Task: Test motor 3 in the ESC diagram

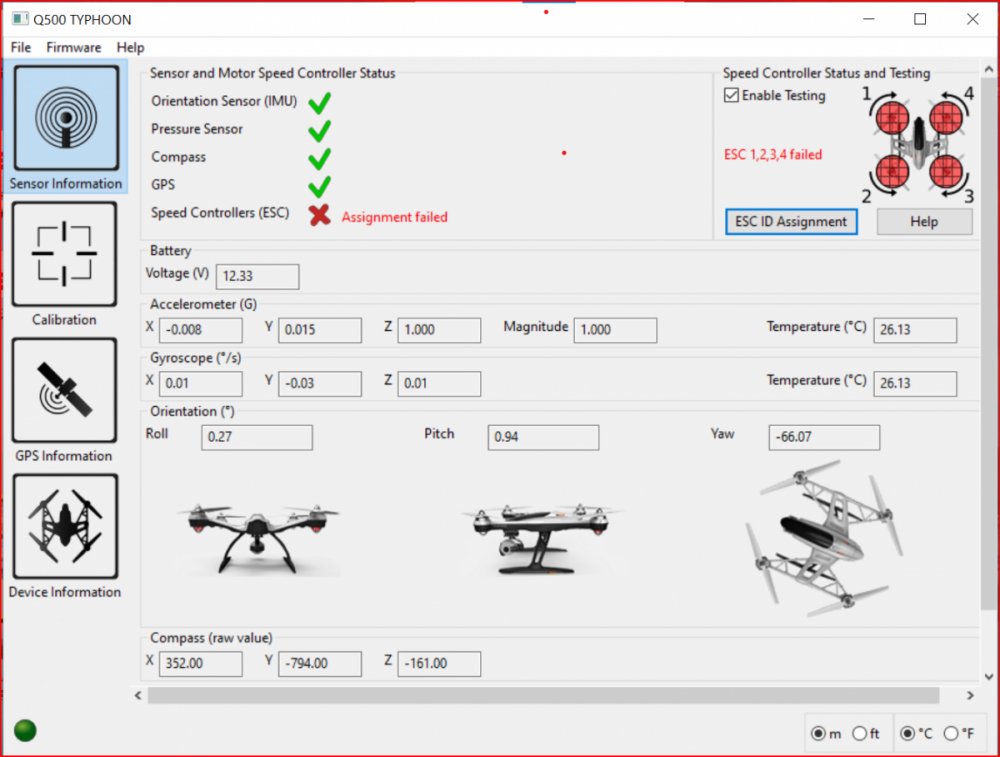Action: point(946,172)
